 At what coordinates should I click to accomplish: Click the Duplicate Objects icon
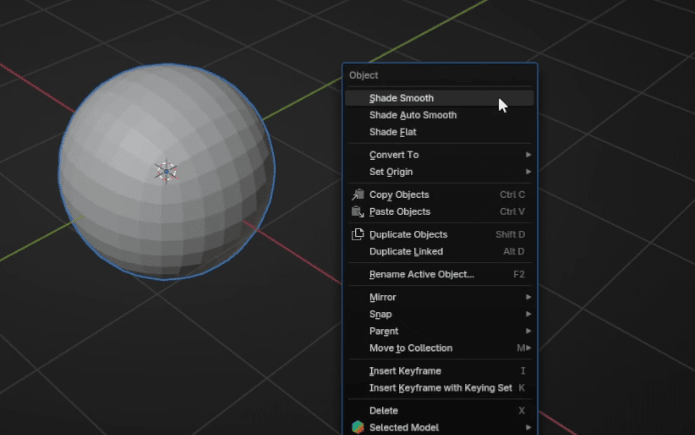[357, 235]
